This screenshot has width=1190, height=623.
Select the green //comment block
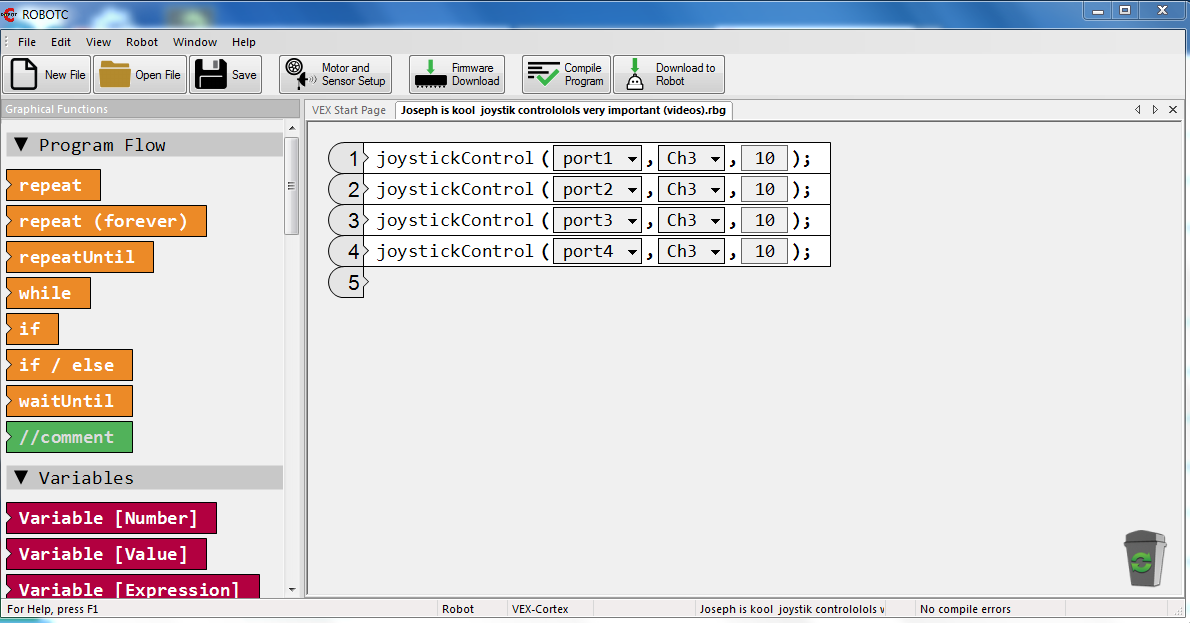(69, 437)
